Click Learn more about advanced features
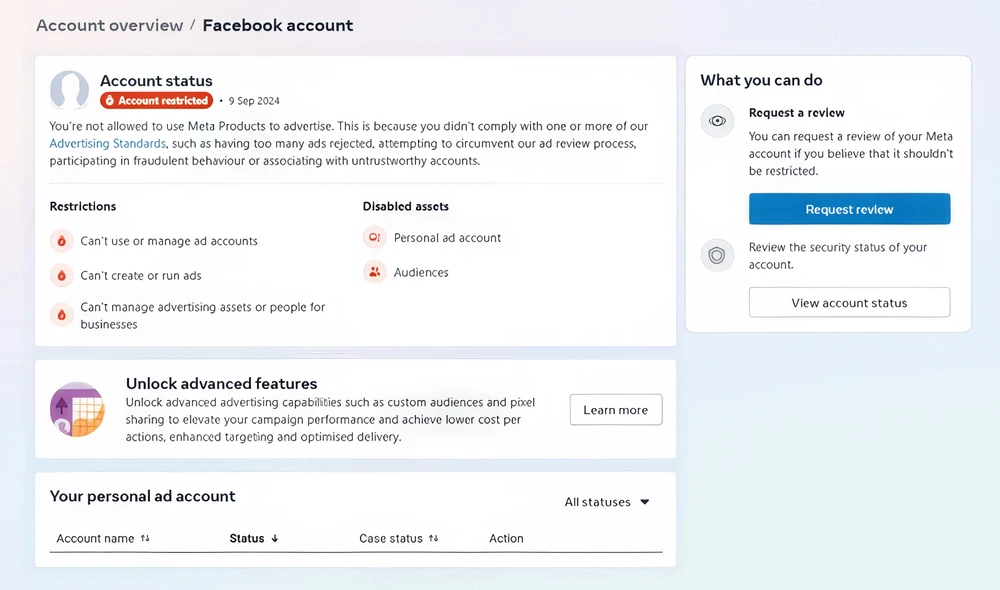1000x590 pixels. click(x=615, y=409)
